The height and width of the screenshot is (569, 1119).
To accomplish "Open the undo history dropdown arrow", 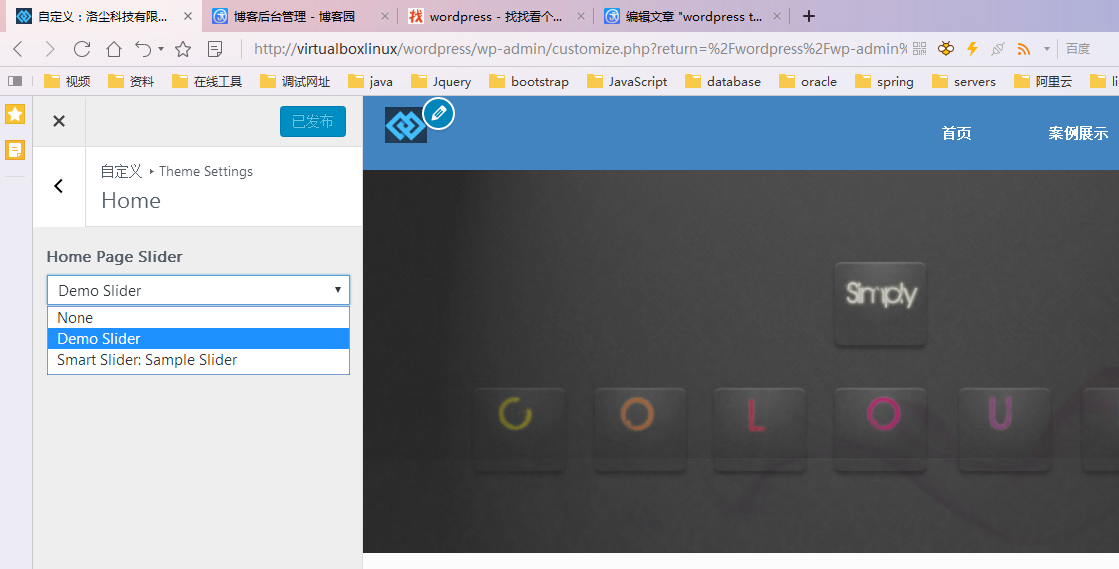I will coord(161,49).
